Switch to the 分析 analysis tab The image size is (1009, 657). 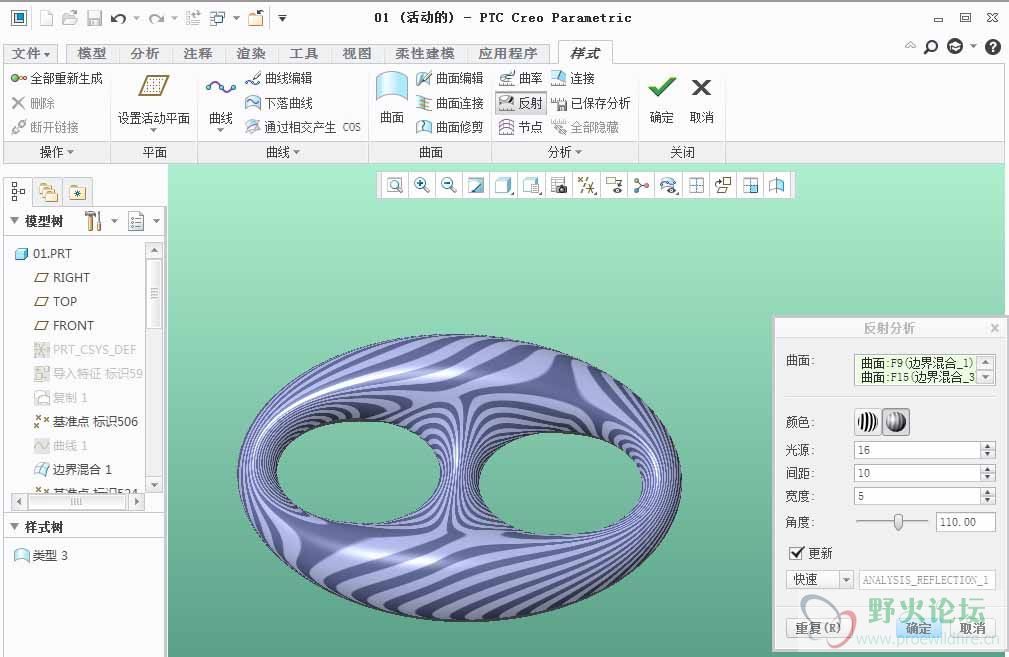(144, 53)
